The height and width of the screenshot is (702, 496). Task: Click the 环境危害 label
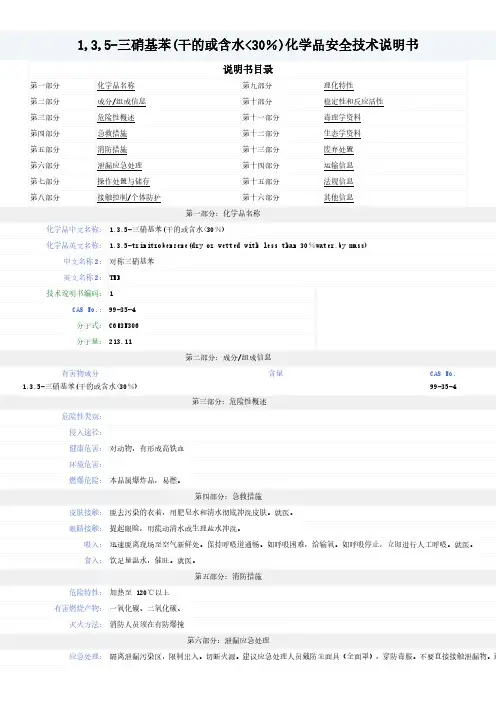coord(86,464)
